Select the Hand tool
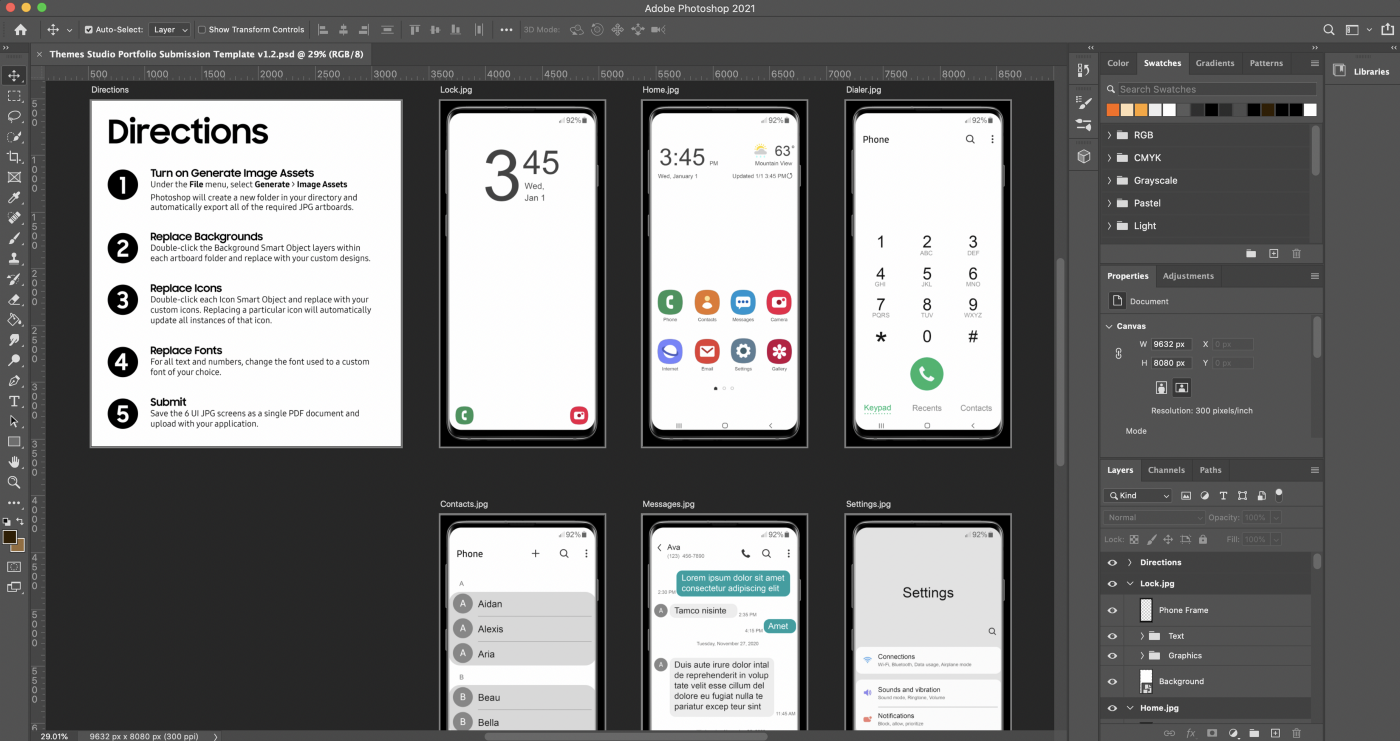The width and height of the screenshot is (1400, 741). click(14, 462)
